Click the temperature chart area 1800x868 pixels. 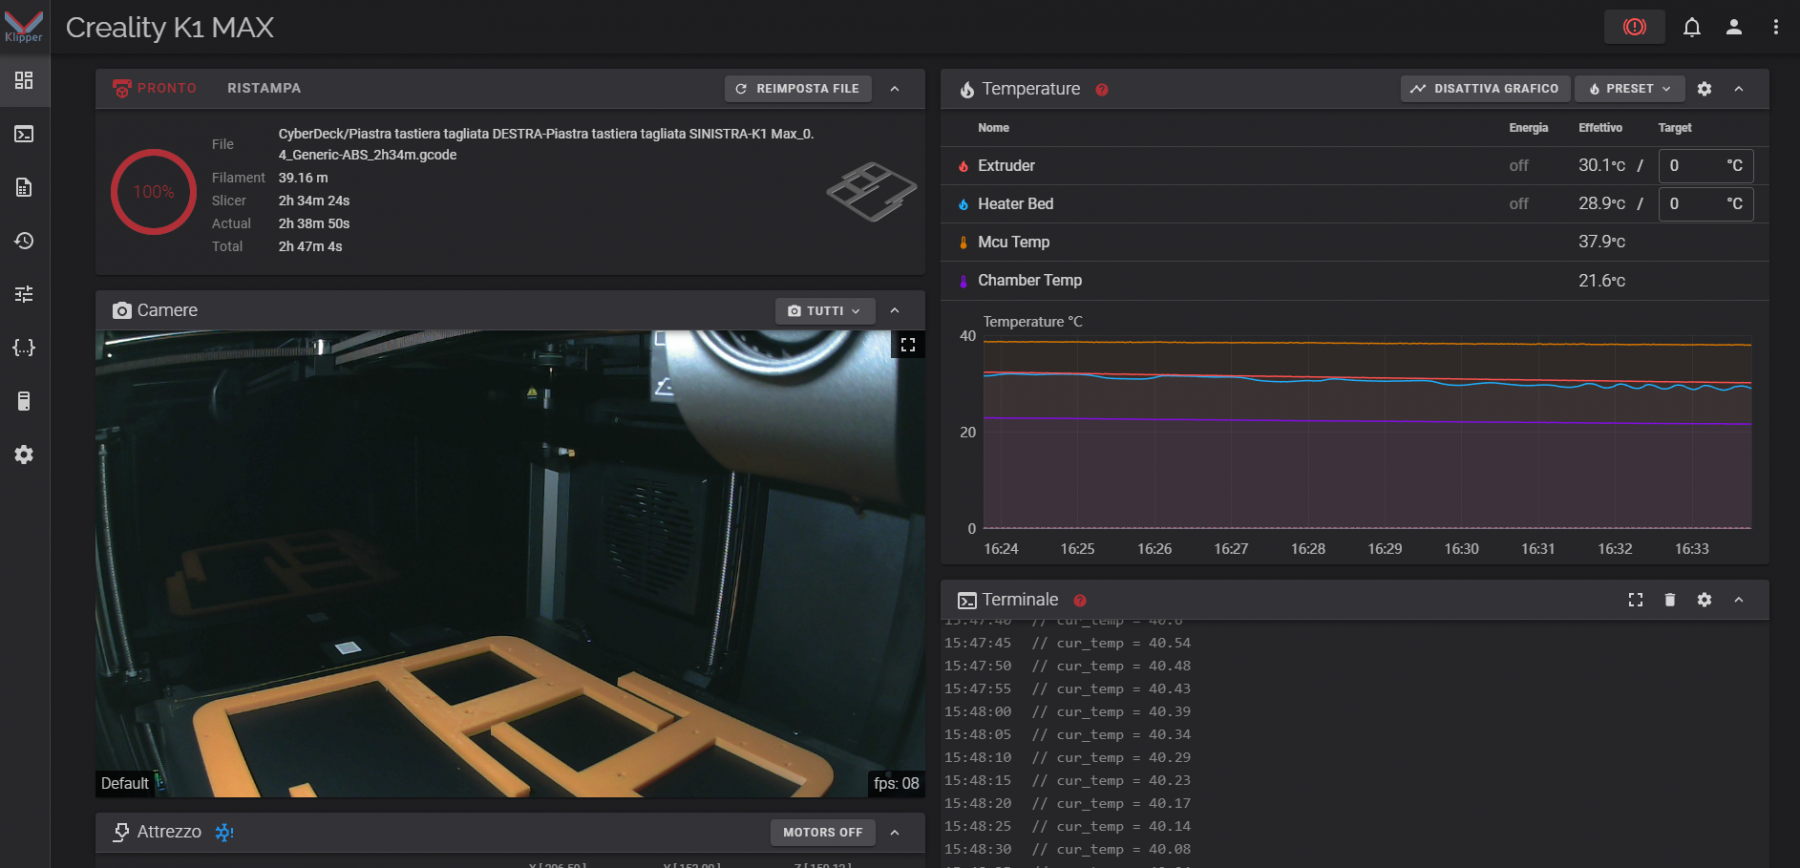tap(1367, 433)
